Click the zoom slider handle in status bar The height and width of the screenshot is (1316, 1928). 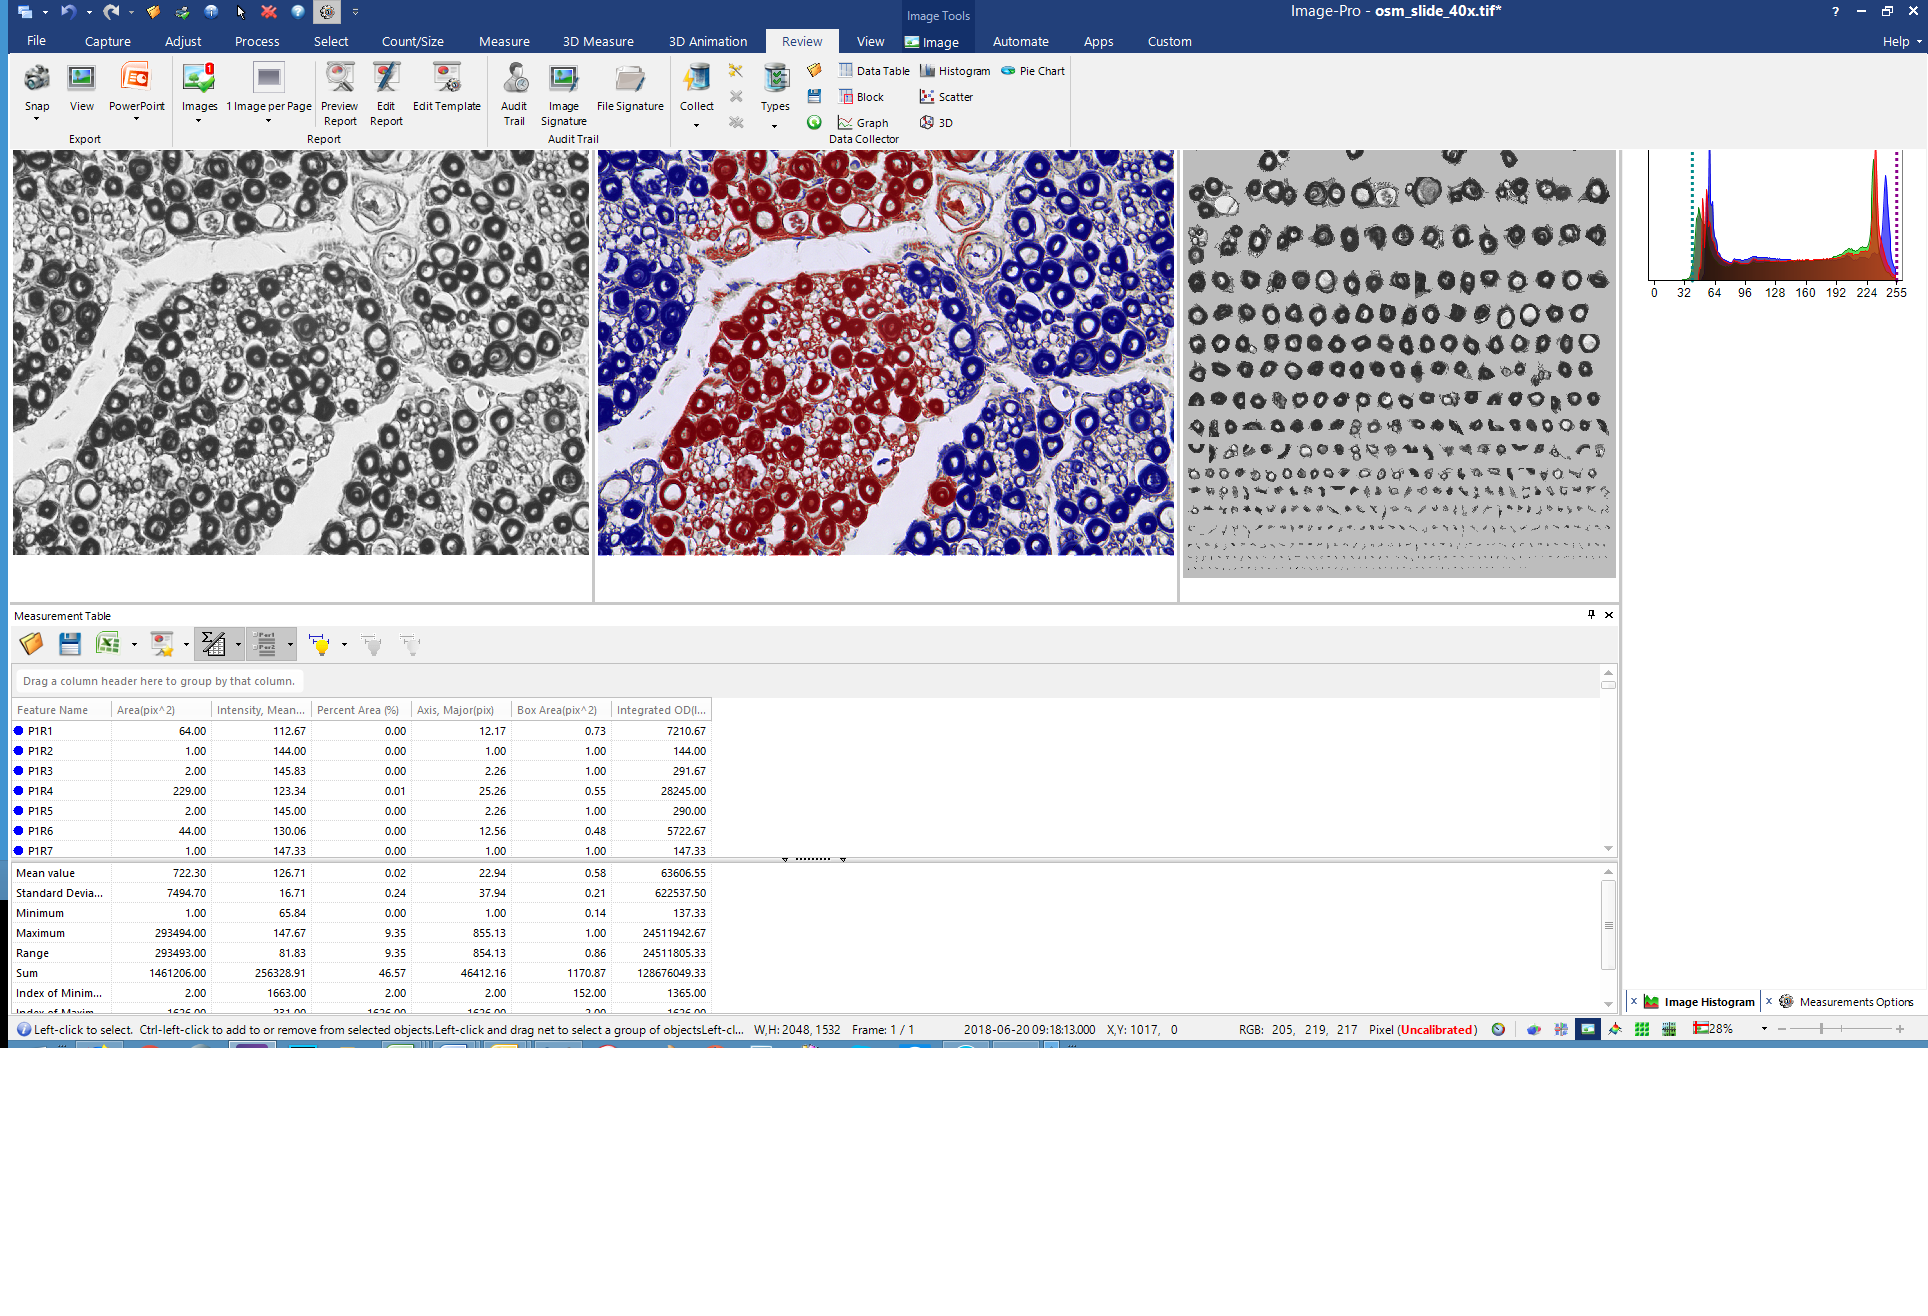pyautogui.click(x=1821, y=1029)
